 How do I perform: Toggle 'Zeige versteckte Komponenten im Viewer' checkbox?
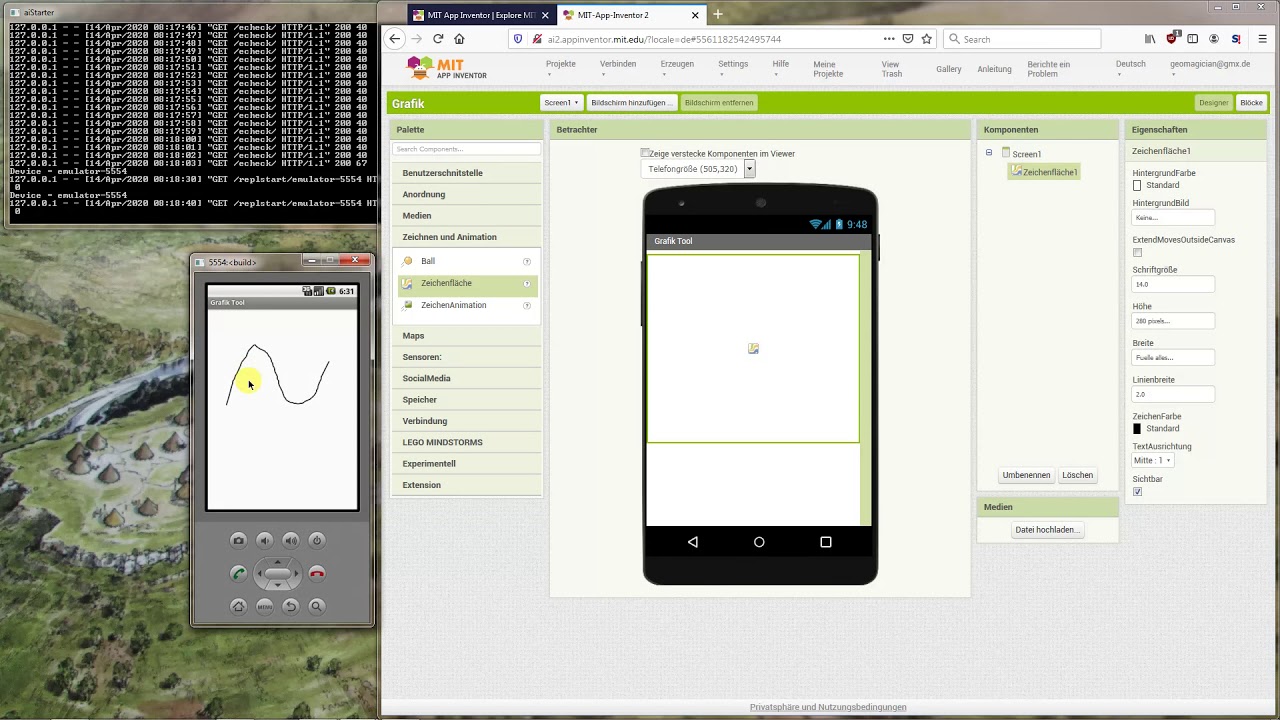point(645,153)
